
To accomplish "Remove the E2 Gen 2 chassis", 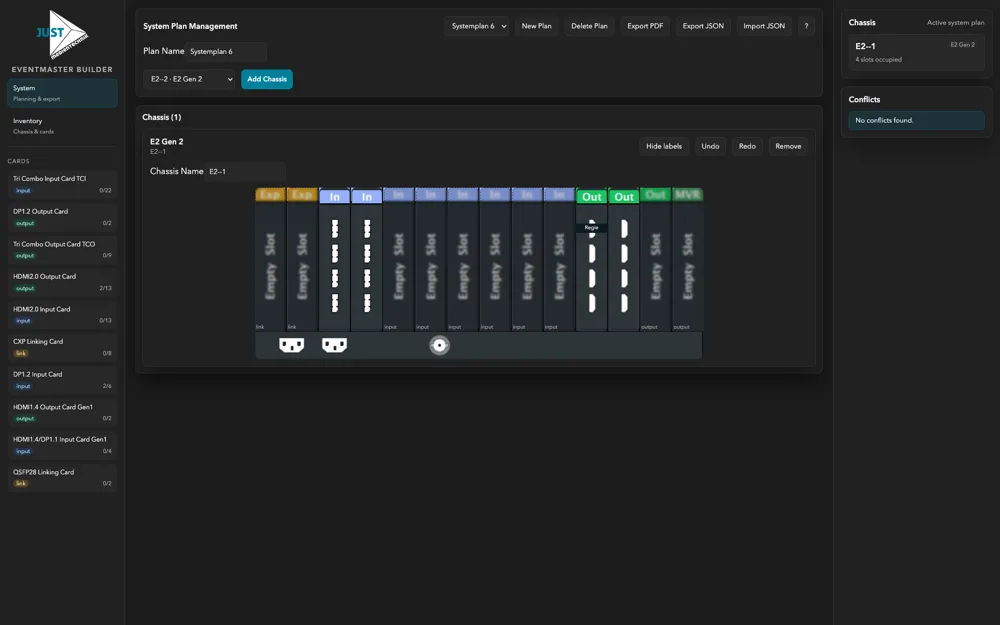I will tap(788, 146).
